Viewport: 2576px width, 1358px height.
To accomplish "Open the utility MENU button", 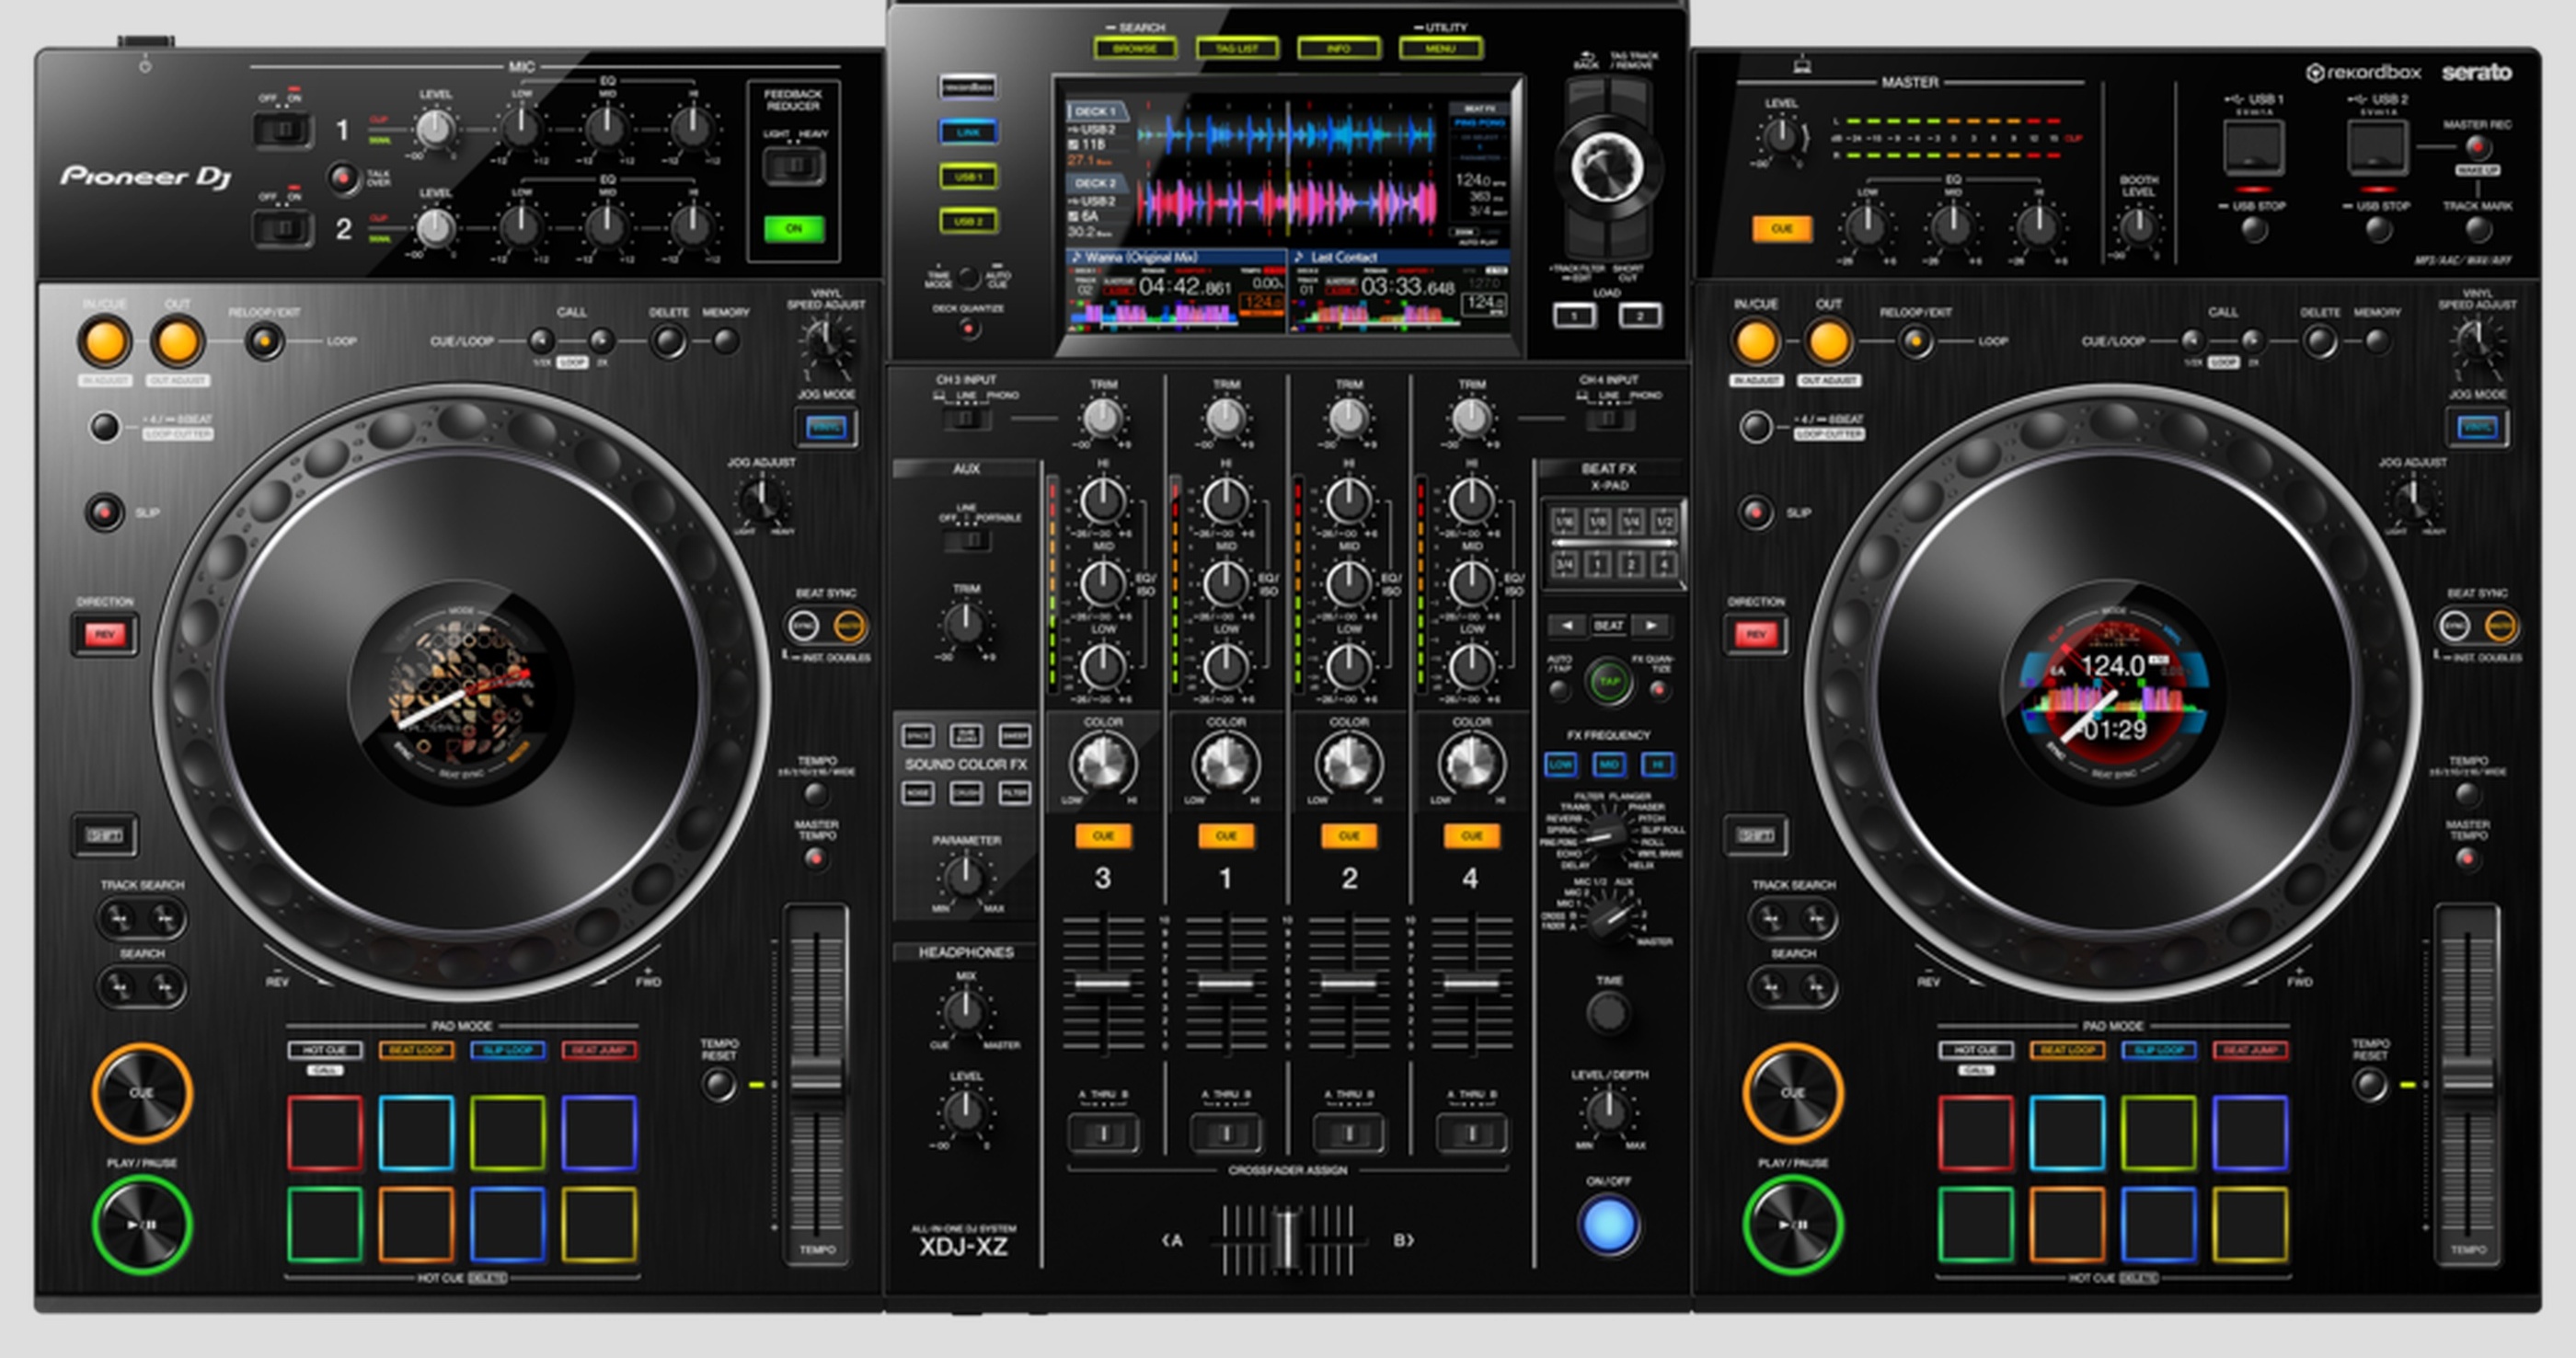I will (x=1441, y=48).
